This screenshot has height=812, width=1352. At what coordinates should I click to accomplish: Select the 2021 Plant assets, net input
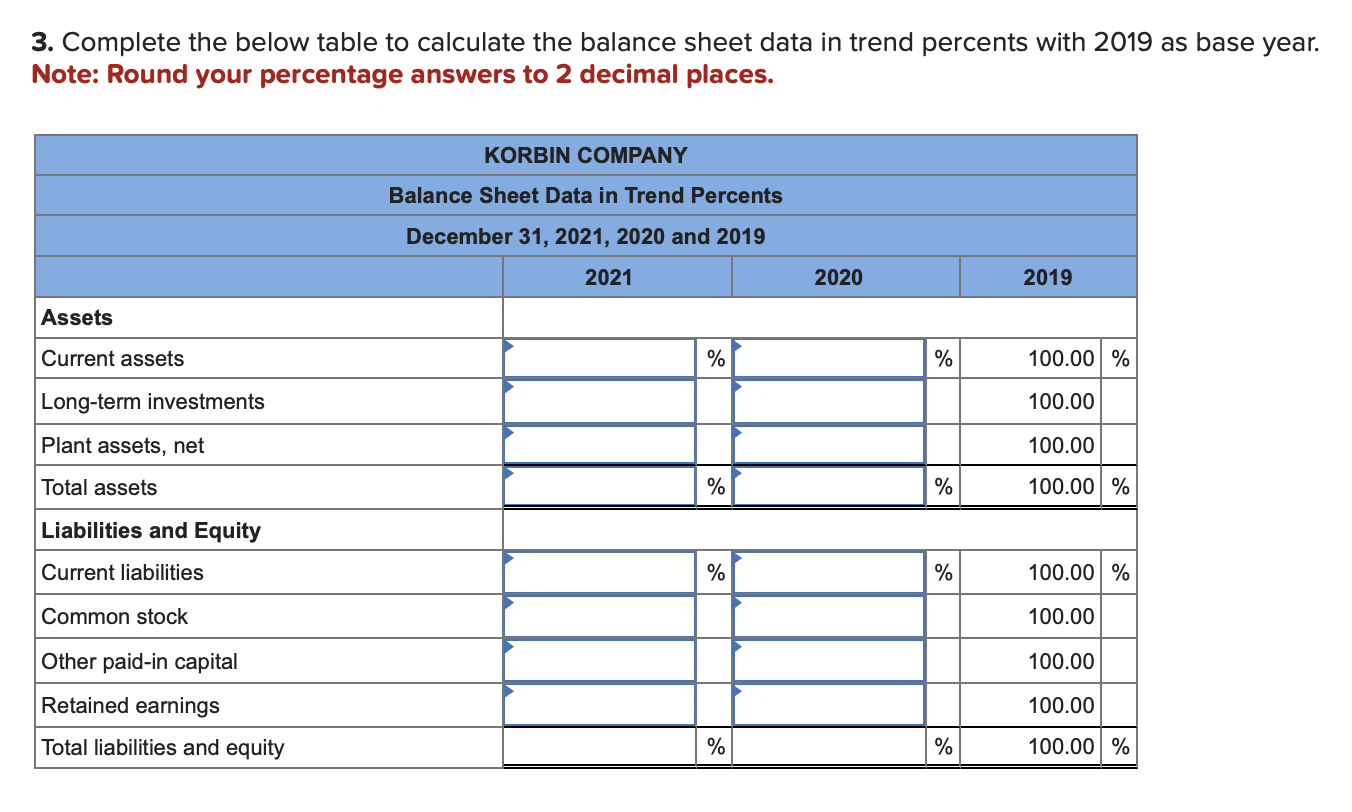coord(600,445)
